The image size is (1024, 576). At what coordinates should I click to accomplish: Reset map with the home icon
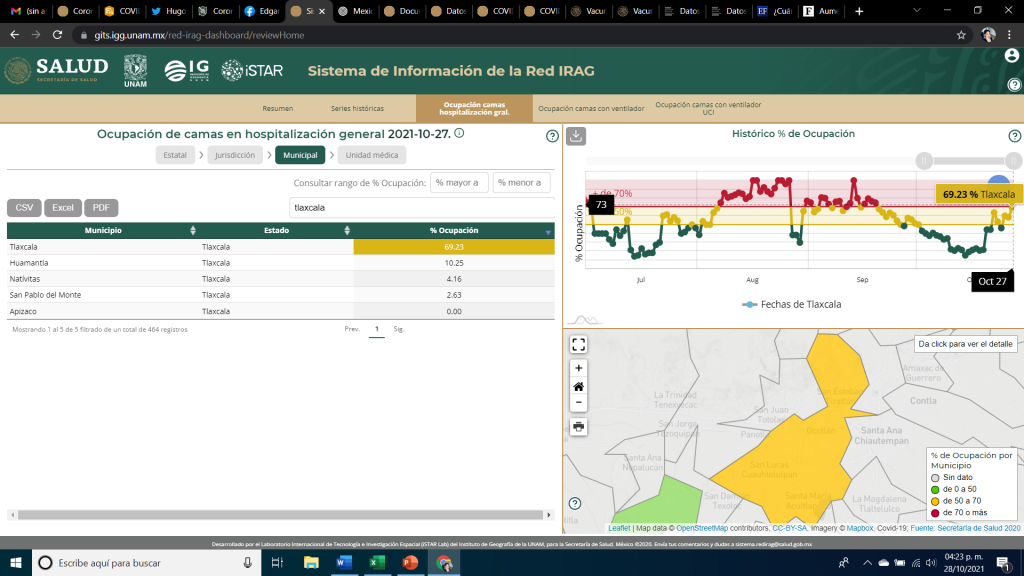(x=578, y=386)
